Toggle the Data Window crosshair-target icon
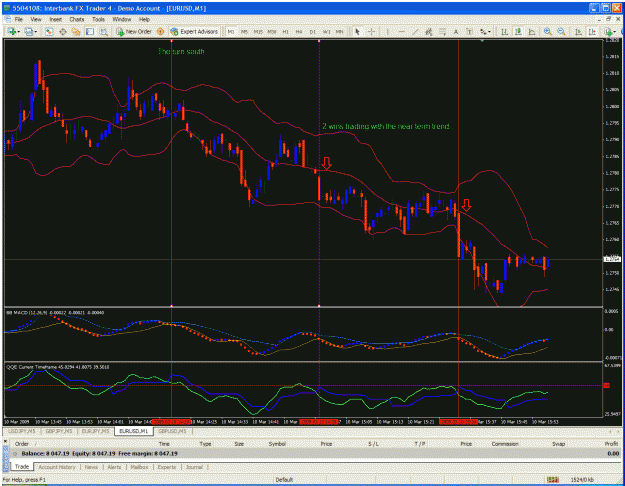 pyautogui.click(x=63, y=31)
